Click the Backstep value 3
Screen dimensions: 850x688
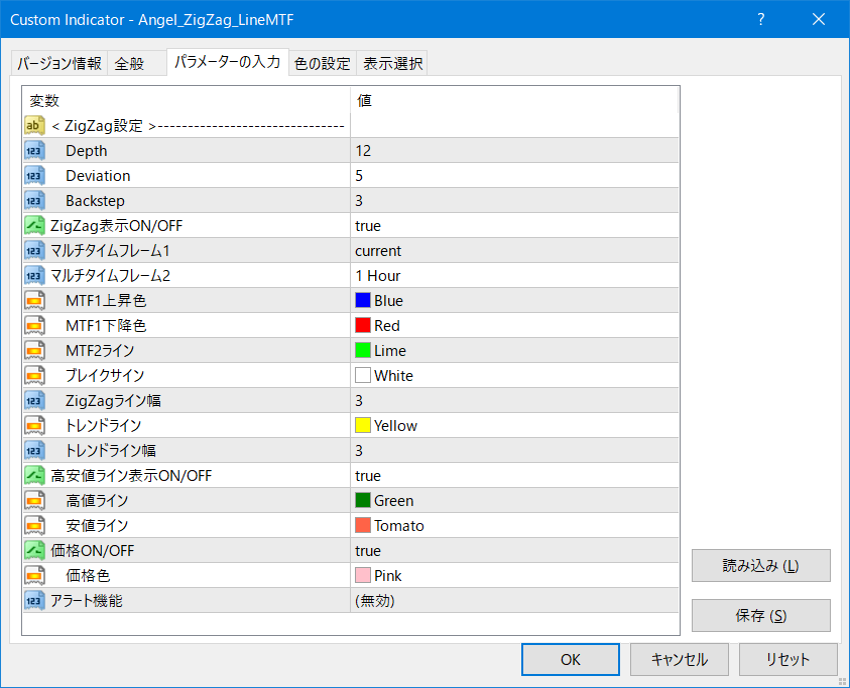click(514, 201)
